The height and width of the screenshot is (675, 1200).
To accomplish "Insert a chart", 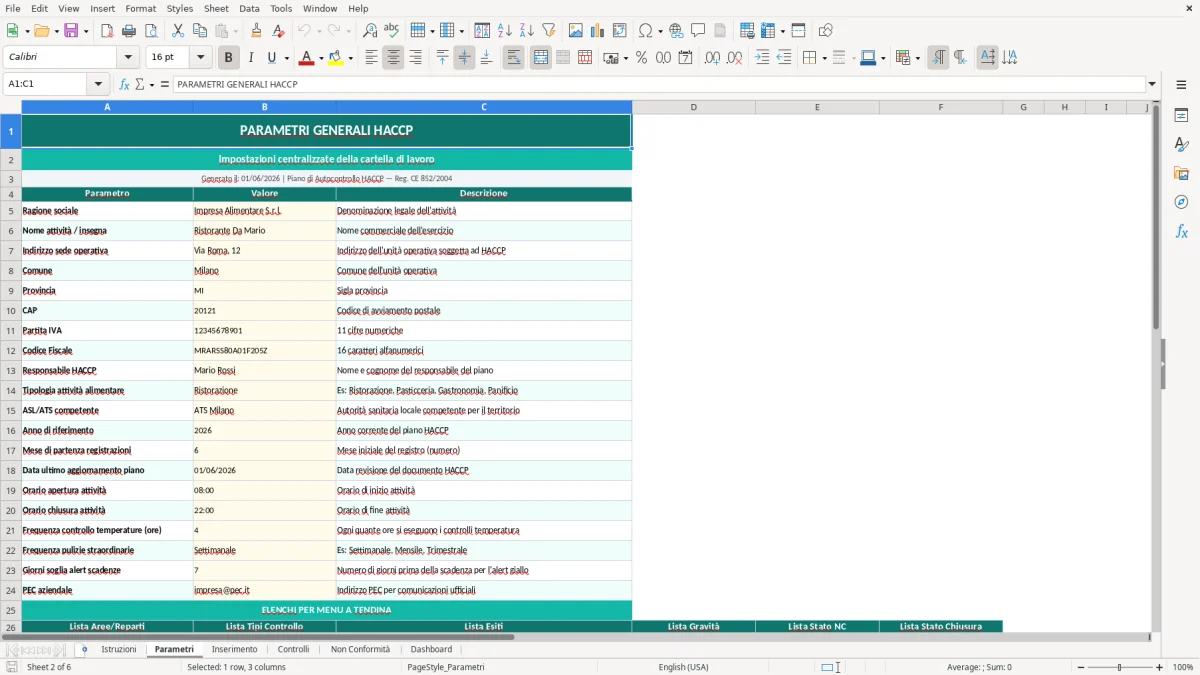I will pyautogui.click(x=598, y=31).
